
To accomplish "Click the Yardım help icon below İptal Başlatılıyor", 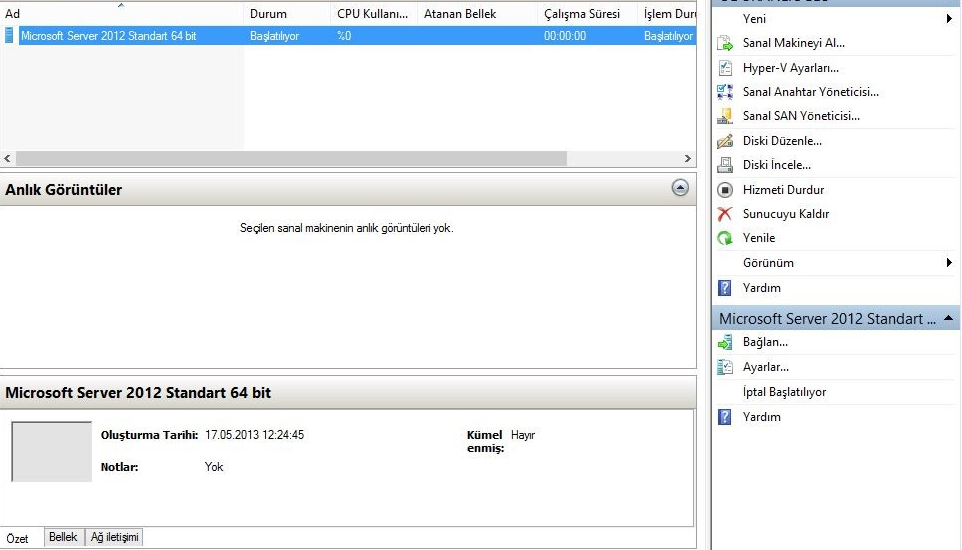I will click(725, 417).
